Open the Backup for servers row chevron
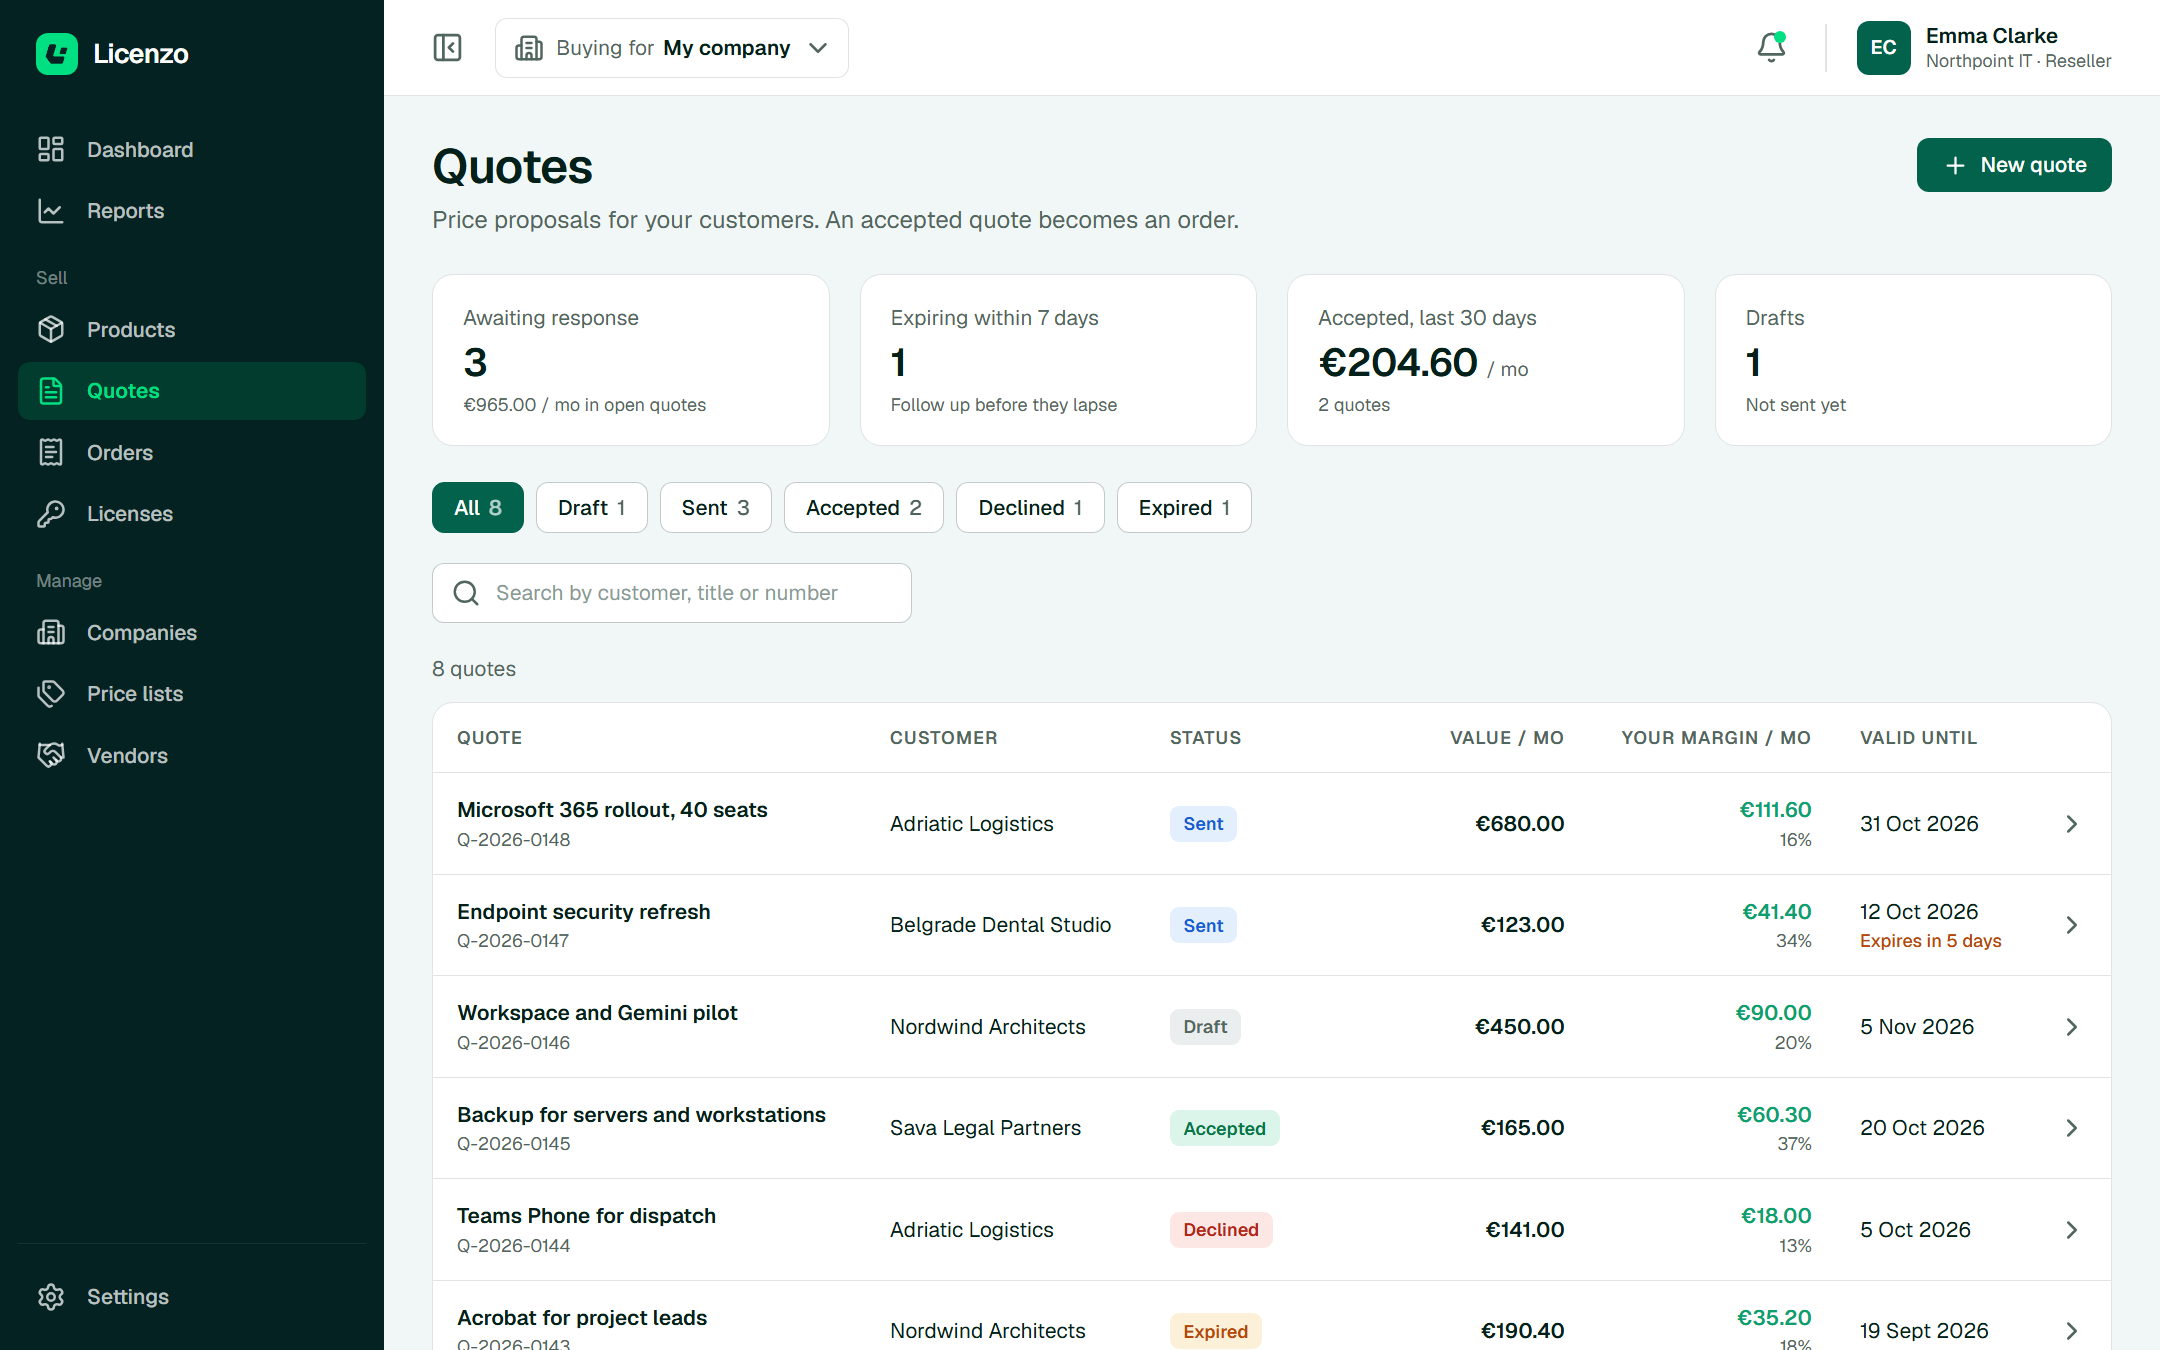Viewport: 2160px width, 1350px height. tap(2072, 1128)
